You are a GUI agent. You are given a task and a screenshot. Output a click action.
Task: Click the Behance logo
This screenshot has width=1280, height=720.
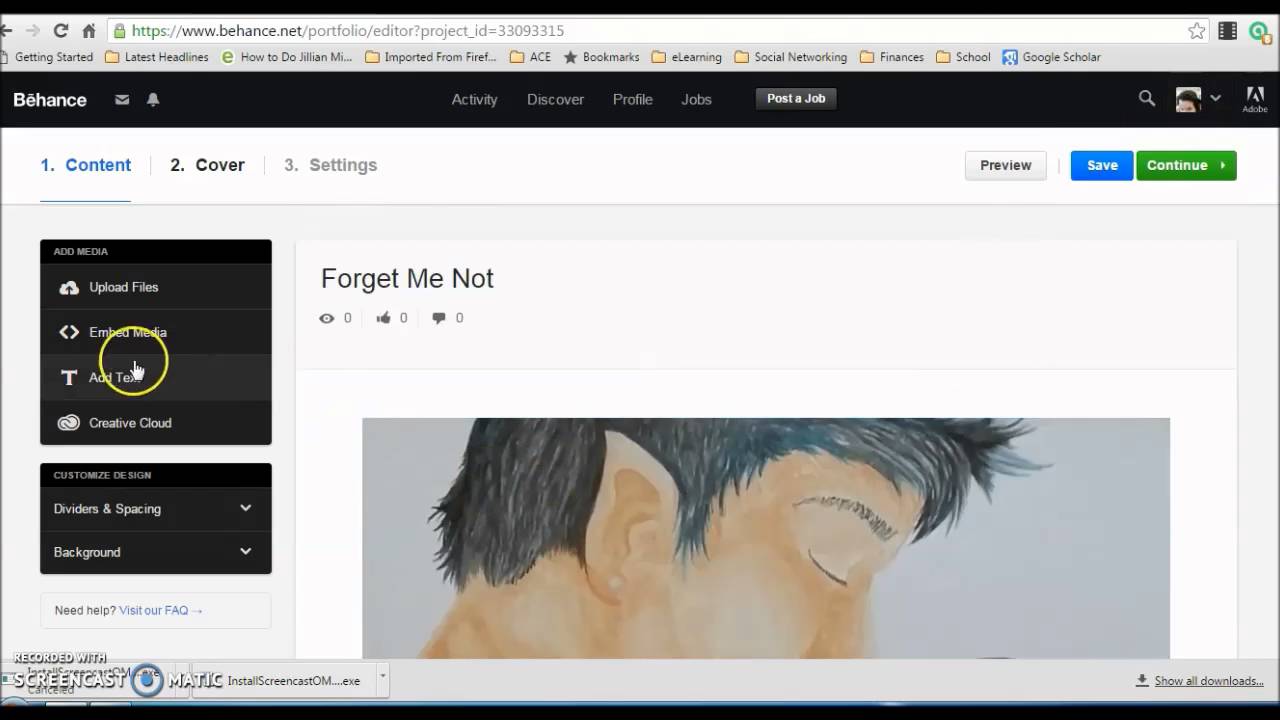(x=50, y=99)
